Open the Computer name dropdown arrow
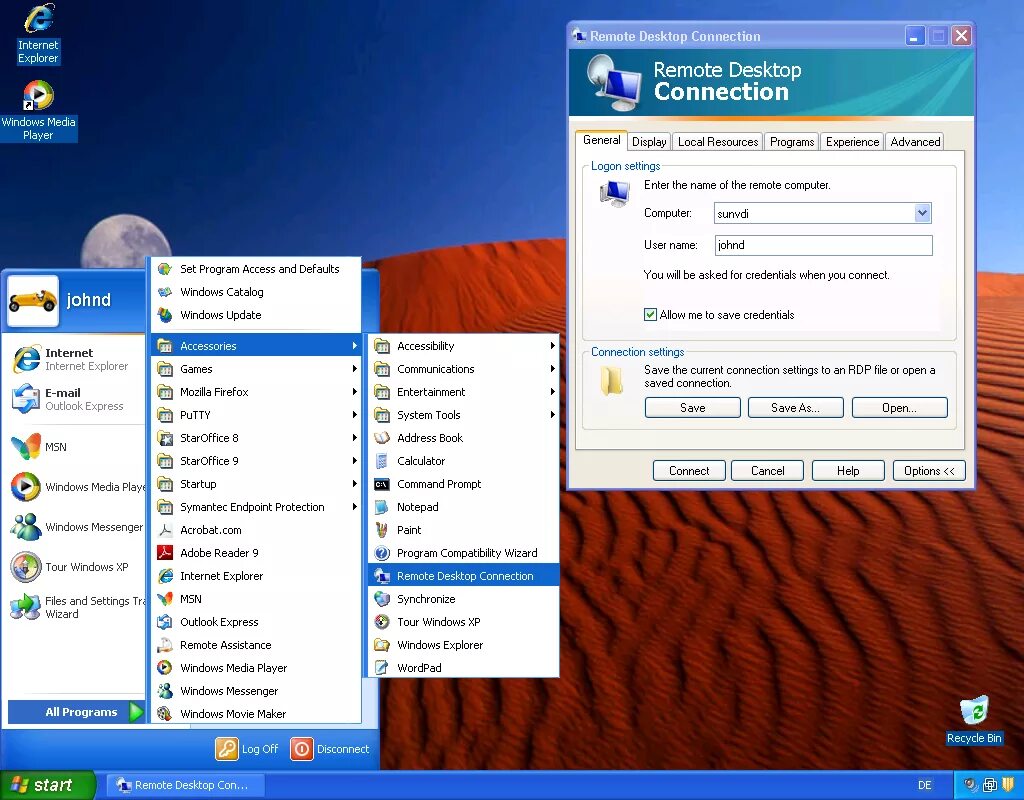Screen dimensions: 1024x800 pyautogui.click(x=922, y=213)
